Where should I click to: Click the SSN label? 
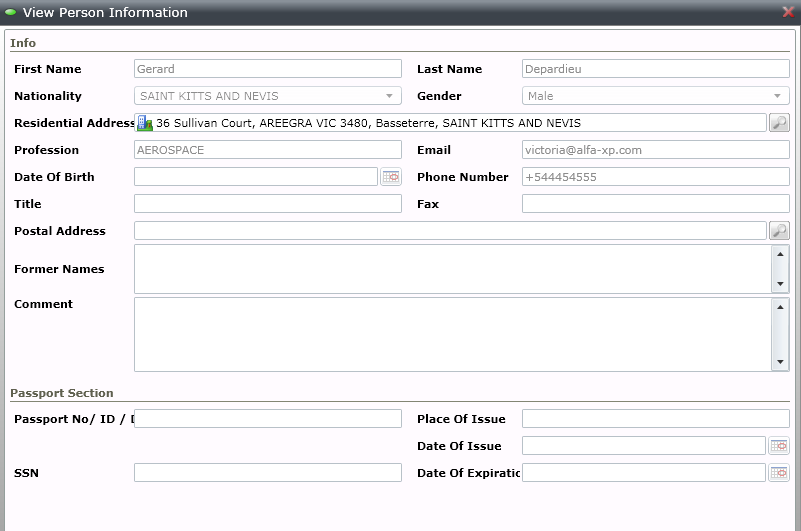coord(27,473)
